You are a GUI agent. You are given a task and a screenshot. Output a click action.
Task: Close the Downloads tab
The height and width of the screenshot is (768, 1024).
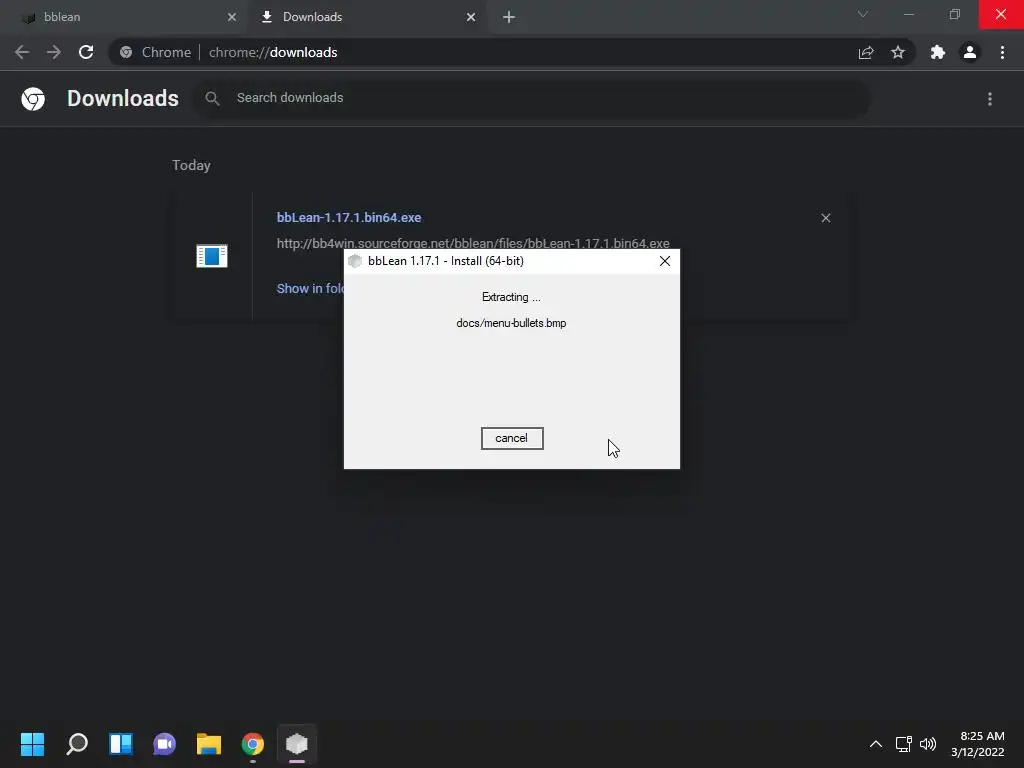471,17
